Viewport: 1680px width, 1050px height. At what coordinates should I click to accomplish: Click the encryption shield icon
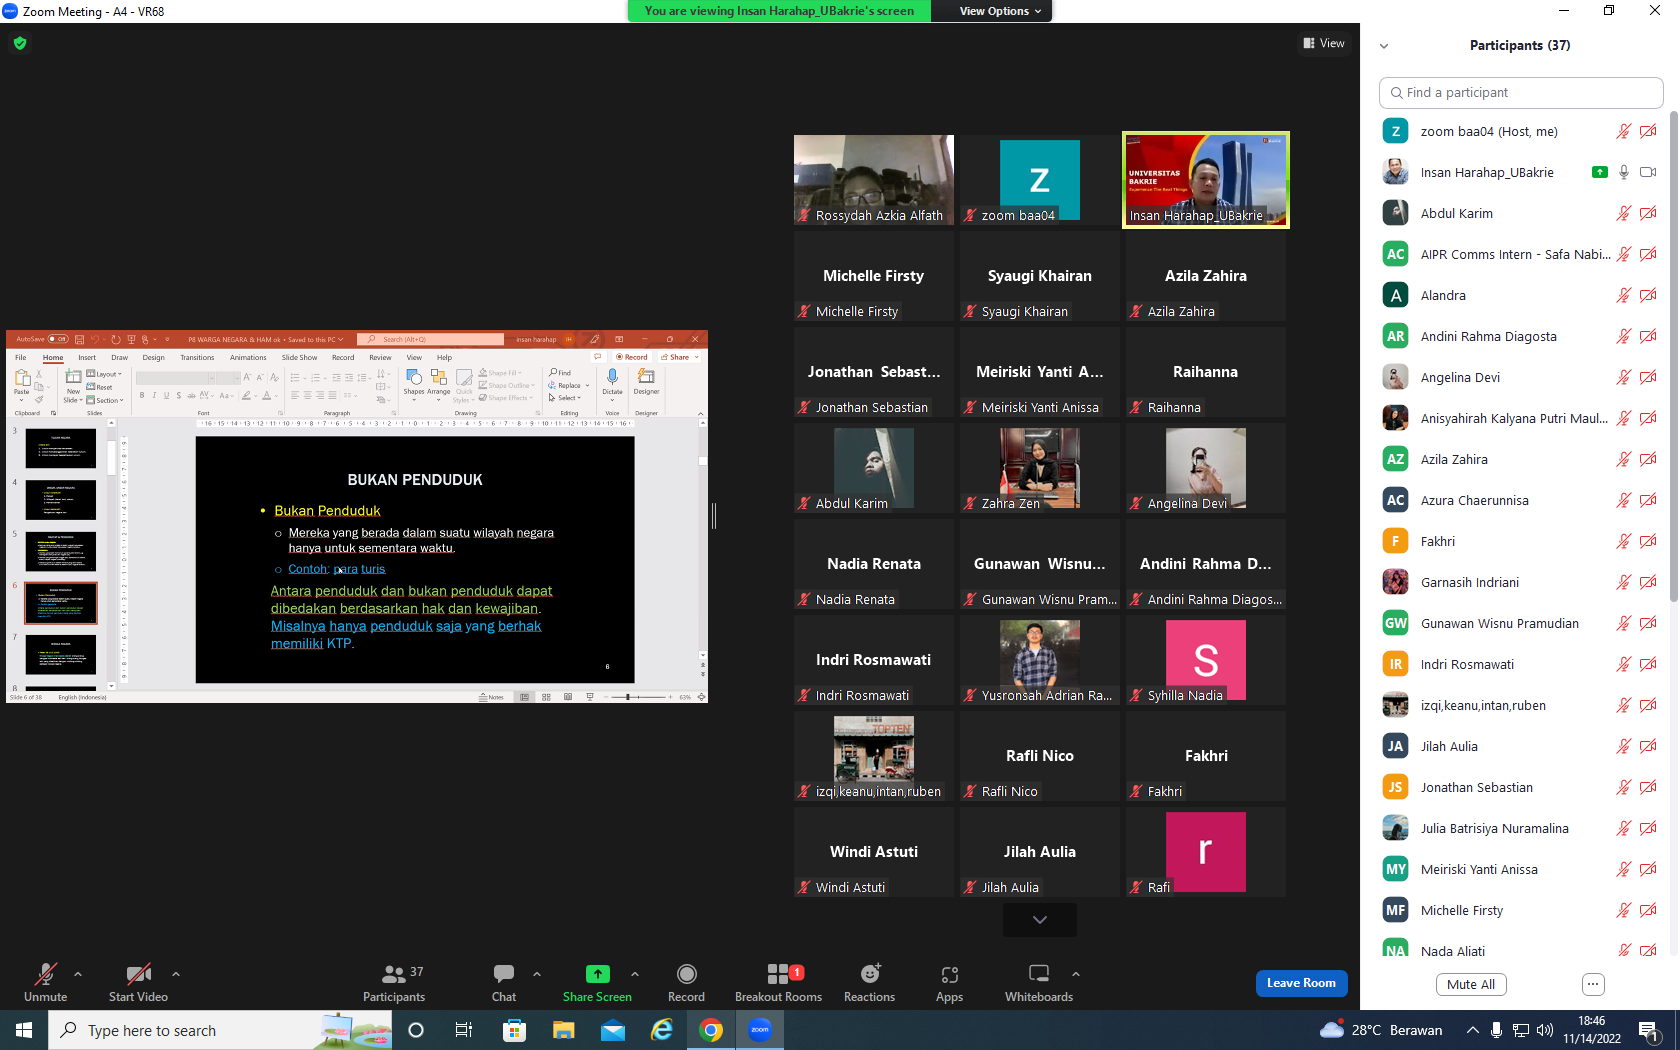tap(20, 43)
